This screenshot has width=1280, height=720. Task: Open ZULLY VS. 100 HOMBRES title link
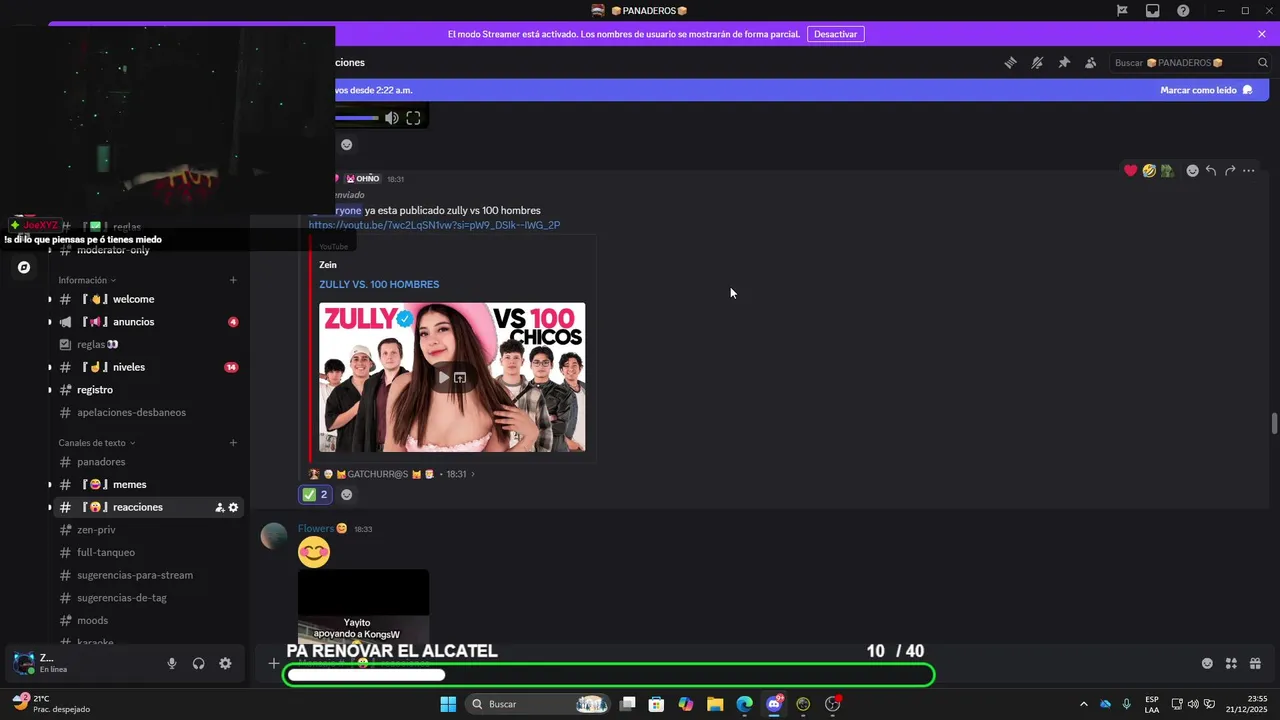379,285
